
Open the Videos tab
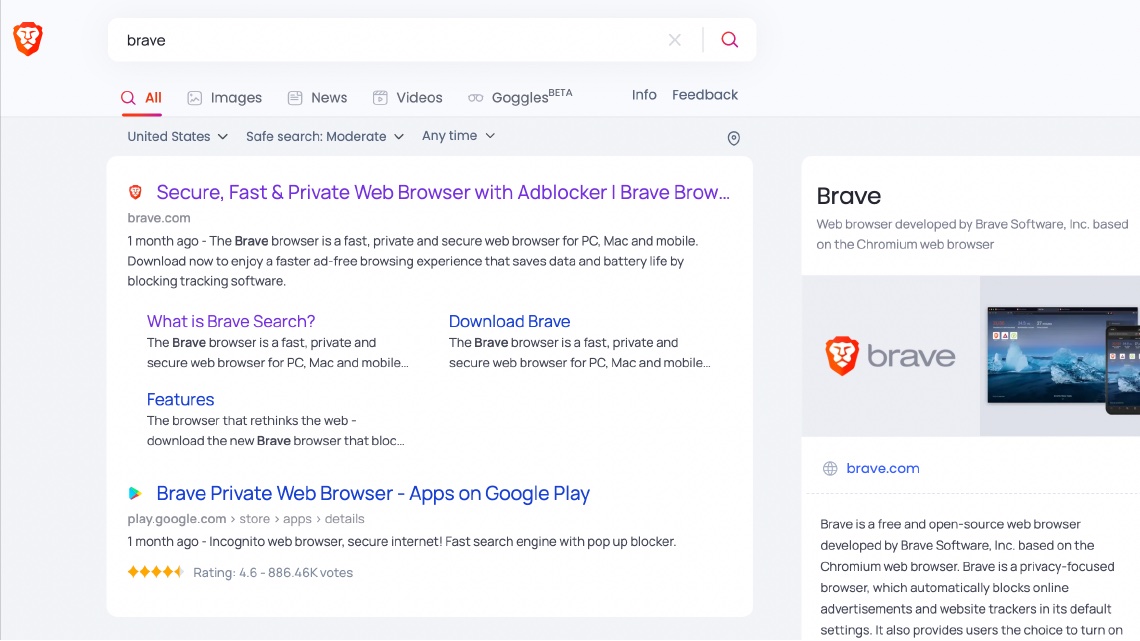[407, 97]
